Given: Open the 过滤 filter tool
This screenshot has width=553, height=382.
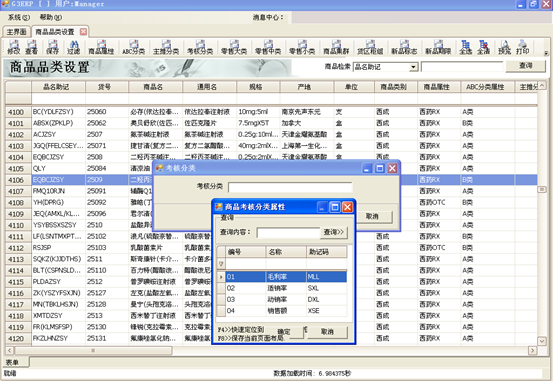Looking at the screenshot, I should point(74,47).
